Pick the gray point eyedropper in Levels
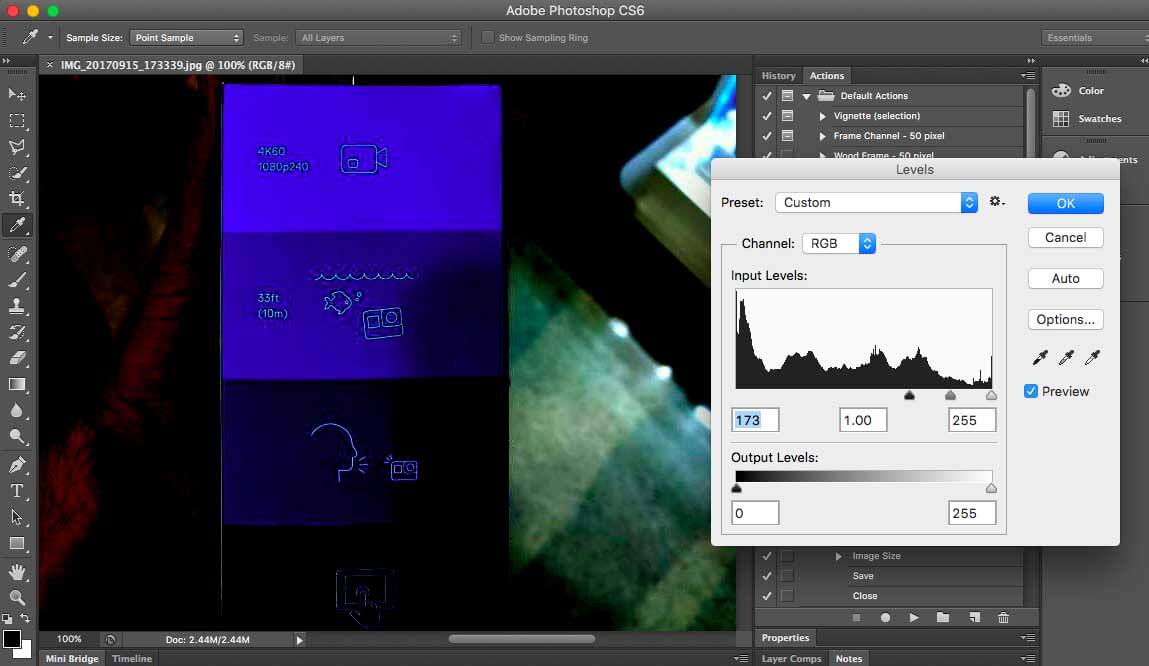1149x666 pixels. click(1066, 357)
